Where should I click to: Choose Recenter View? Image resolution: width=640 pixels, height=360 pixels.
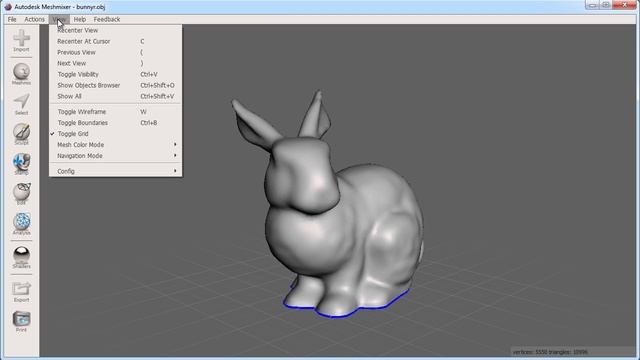[x=116, y=30]
